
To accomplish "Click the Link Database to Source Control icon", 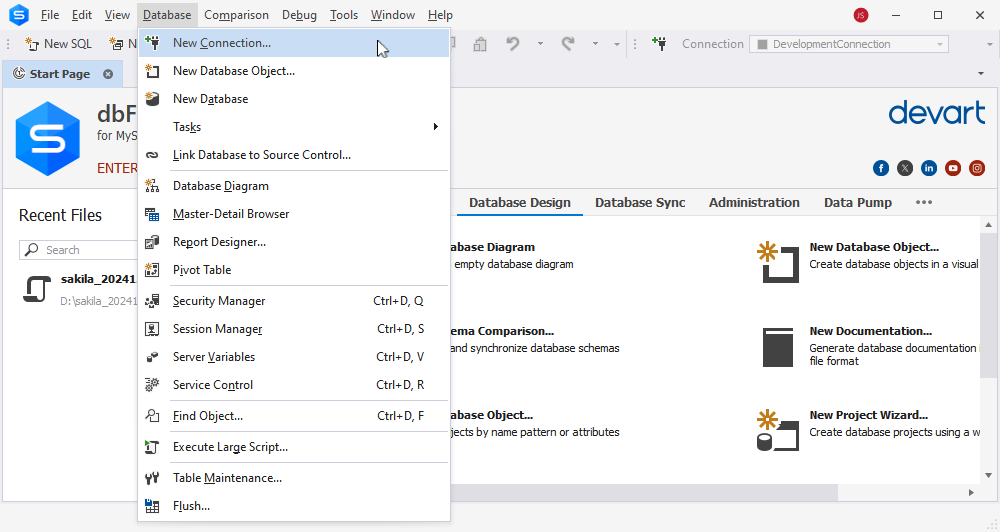I will (x=152, y=155).
